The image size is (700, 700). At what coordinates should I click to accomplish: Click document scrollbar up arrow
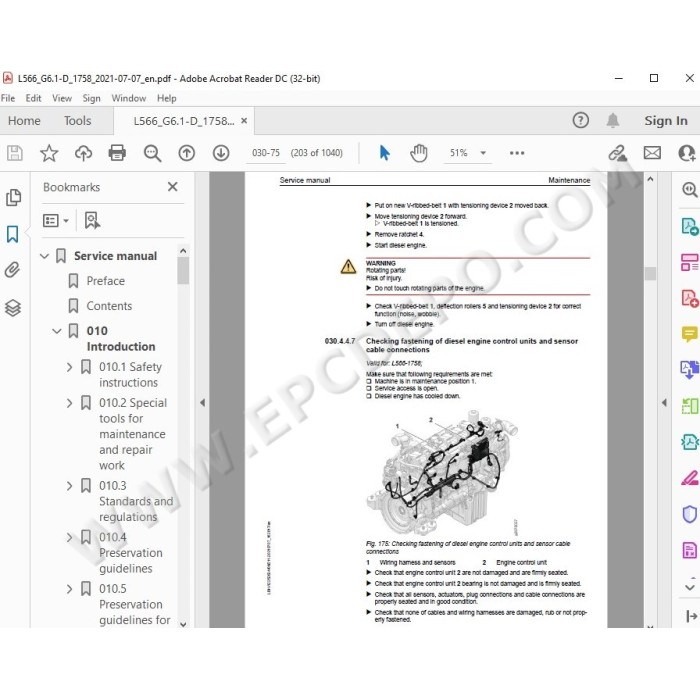click(650, 179)
